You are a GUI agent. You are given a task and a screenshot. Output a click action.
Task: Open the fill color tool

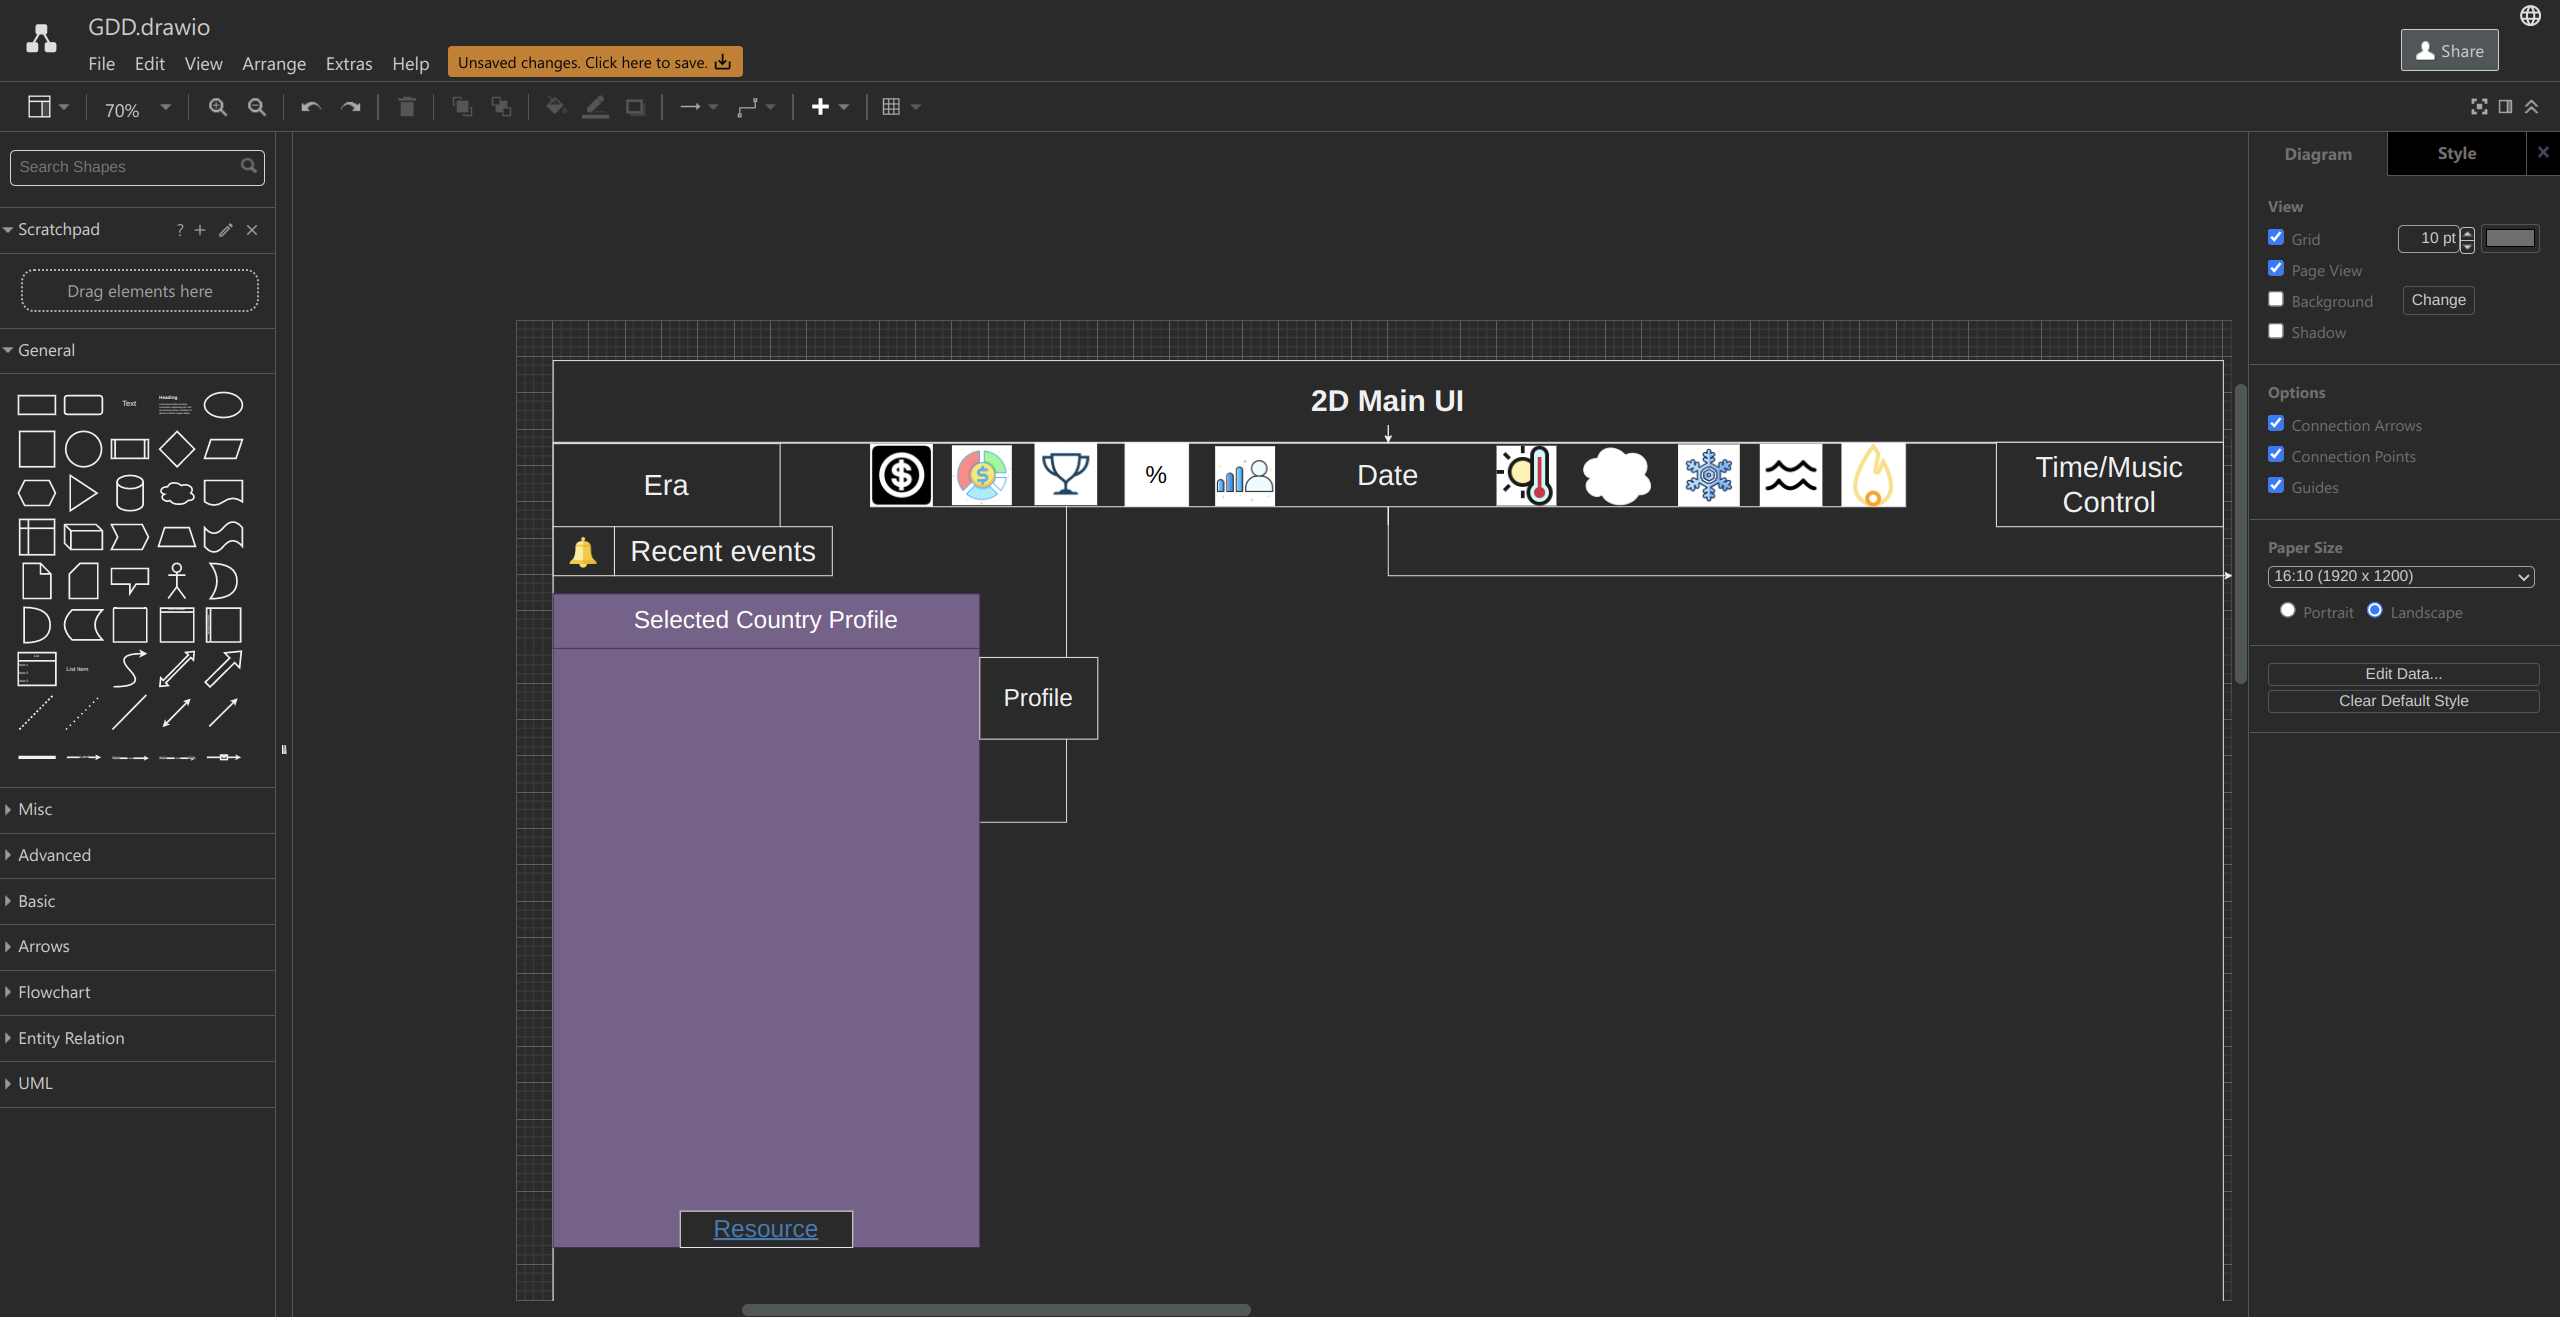click(553, 107)
